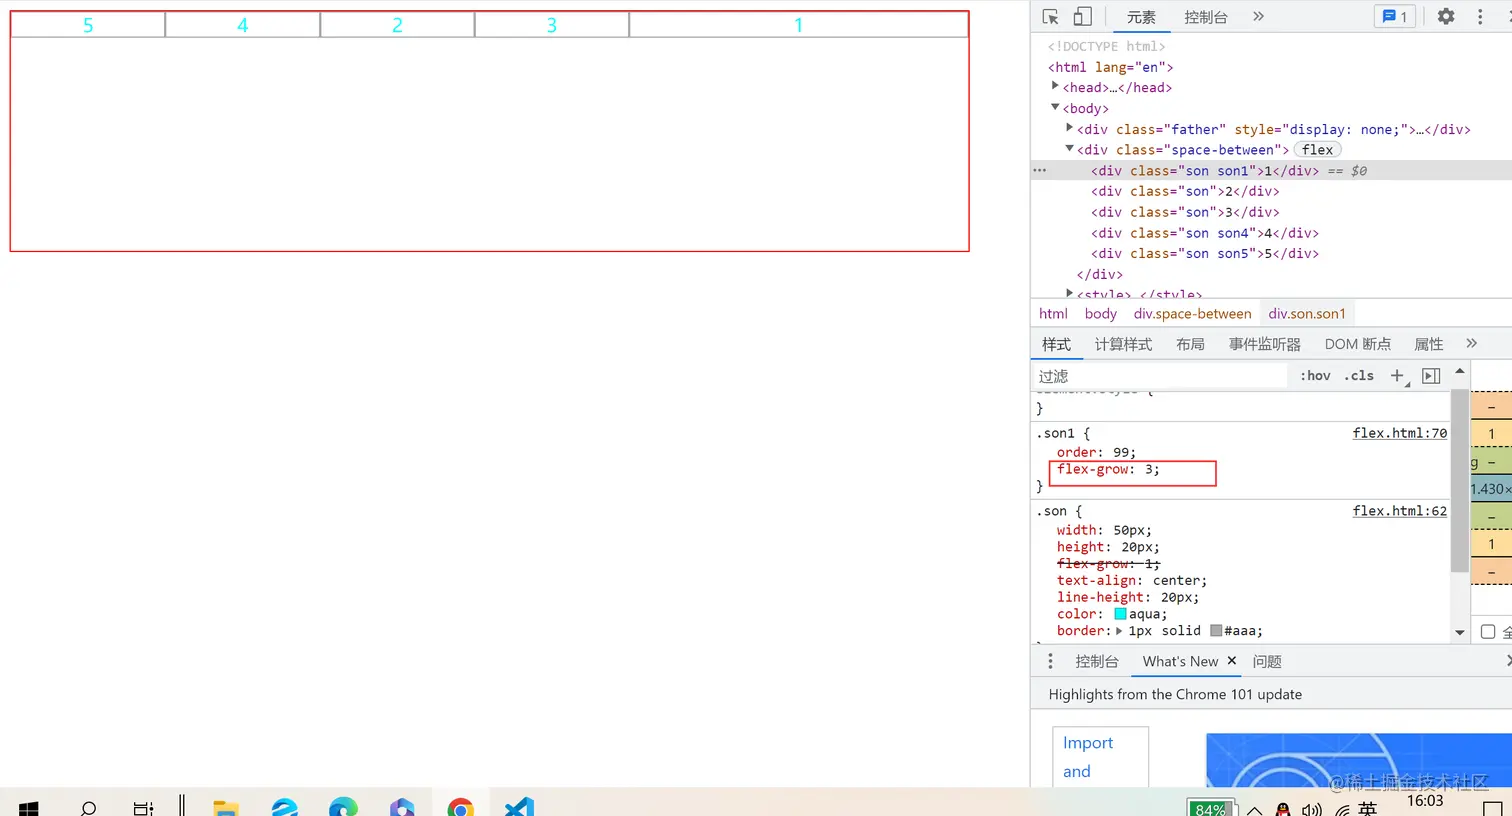The height and width of the screenshot is (816, 1512).
Task: Expand the head element node
Action: click(x=1055, y=87)
